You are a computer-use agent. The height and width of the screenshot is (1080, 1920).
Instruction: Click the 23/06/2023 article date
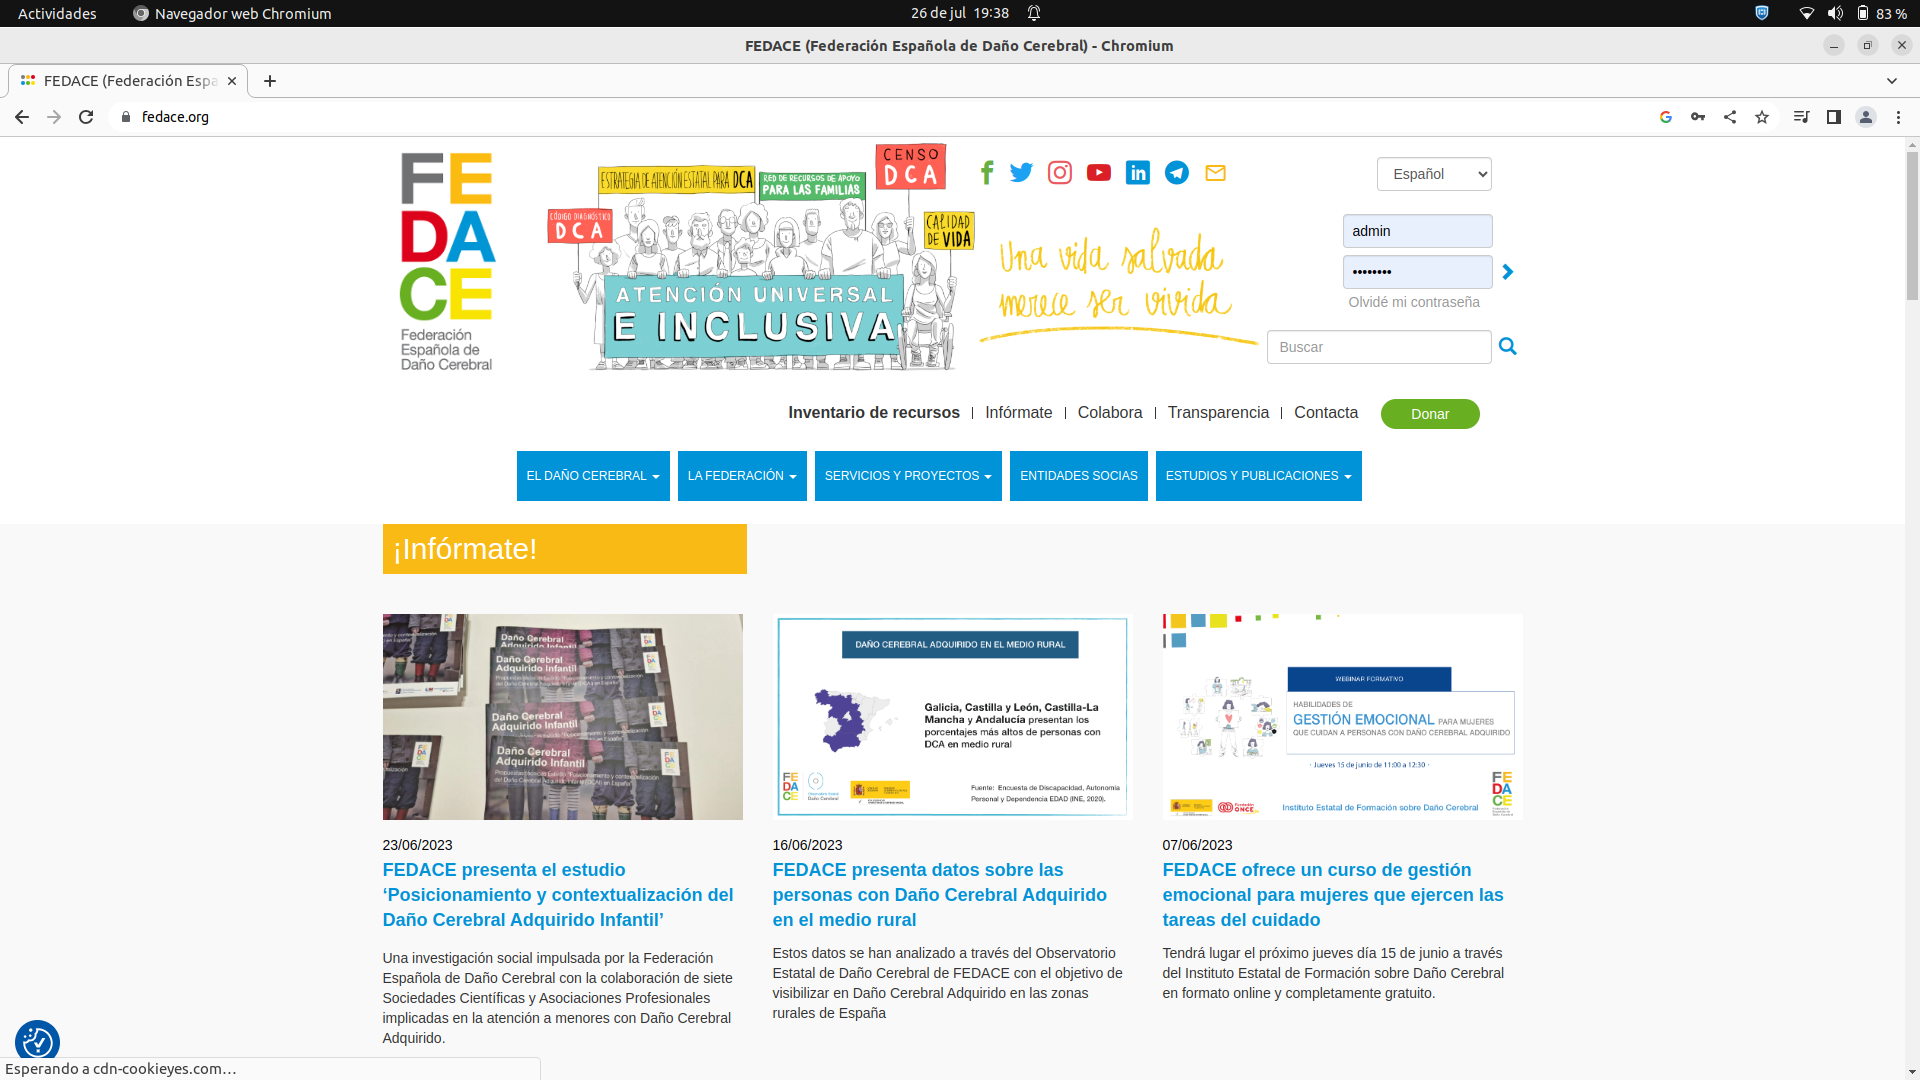tap(417, 845)
